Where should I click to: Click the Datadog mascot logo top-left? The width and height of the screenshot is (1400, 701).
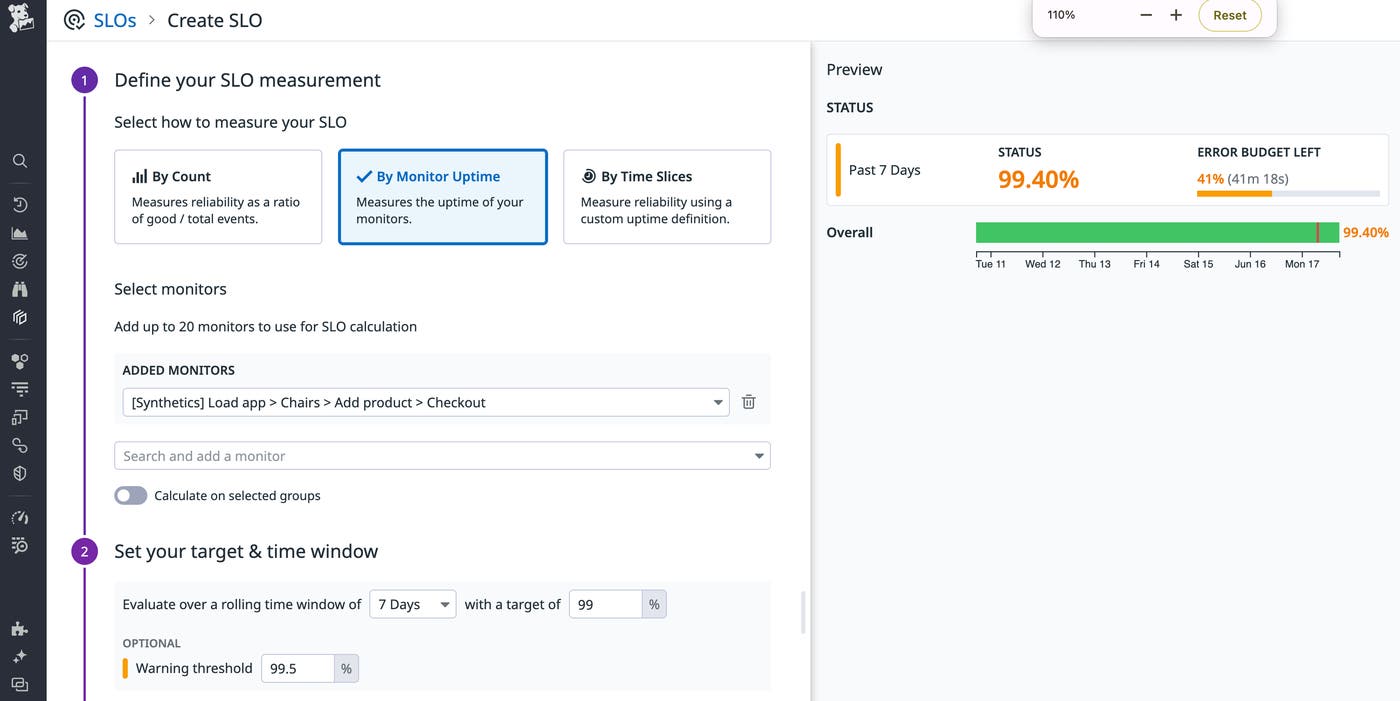coord(21,18)
